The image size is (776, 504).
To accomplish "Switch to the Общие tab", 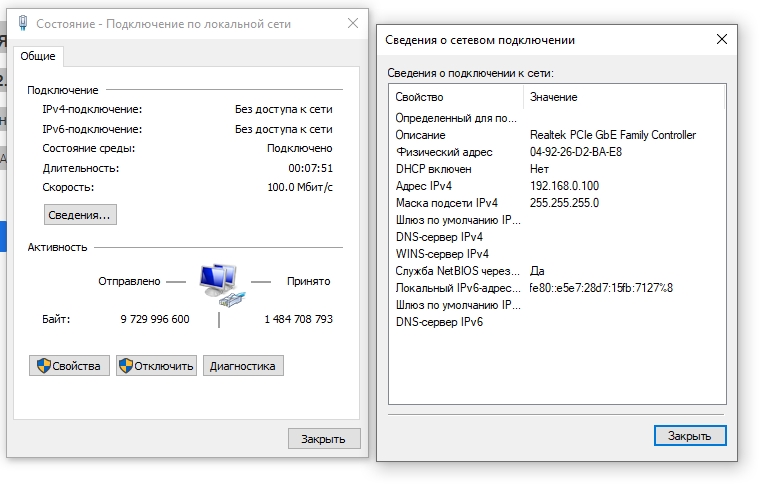I will pyautogui.click(x=38, y=56).
